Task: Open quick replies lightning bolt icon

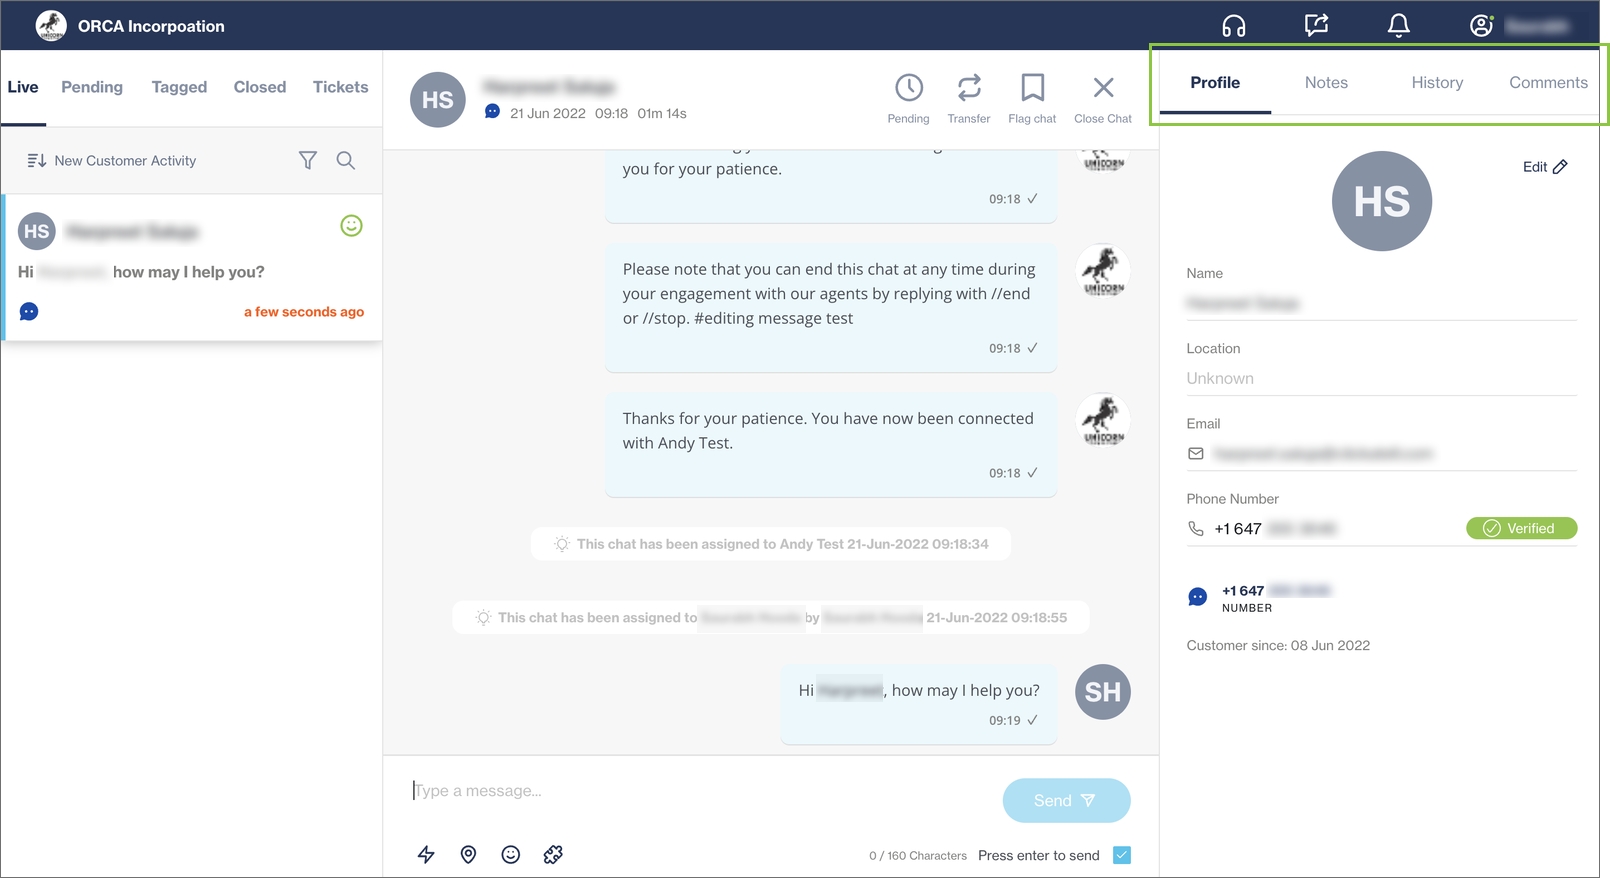Action: coord(426,854)
